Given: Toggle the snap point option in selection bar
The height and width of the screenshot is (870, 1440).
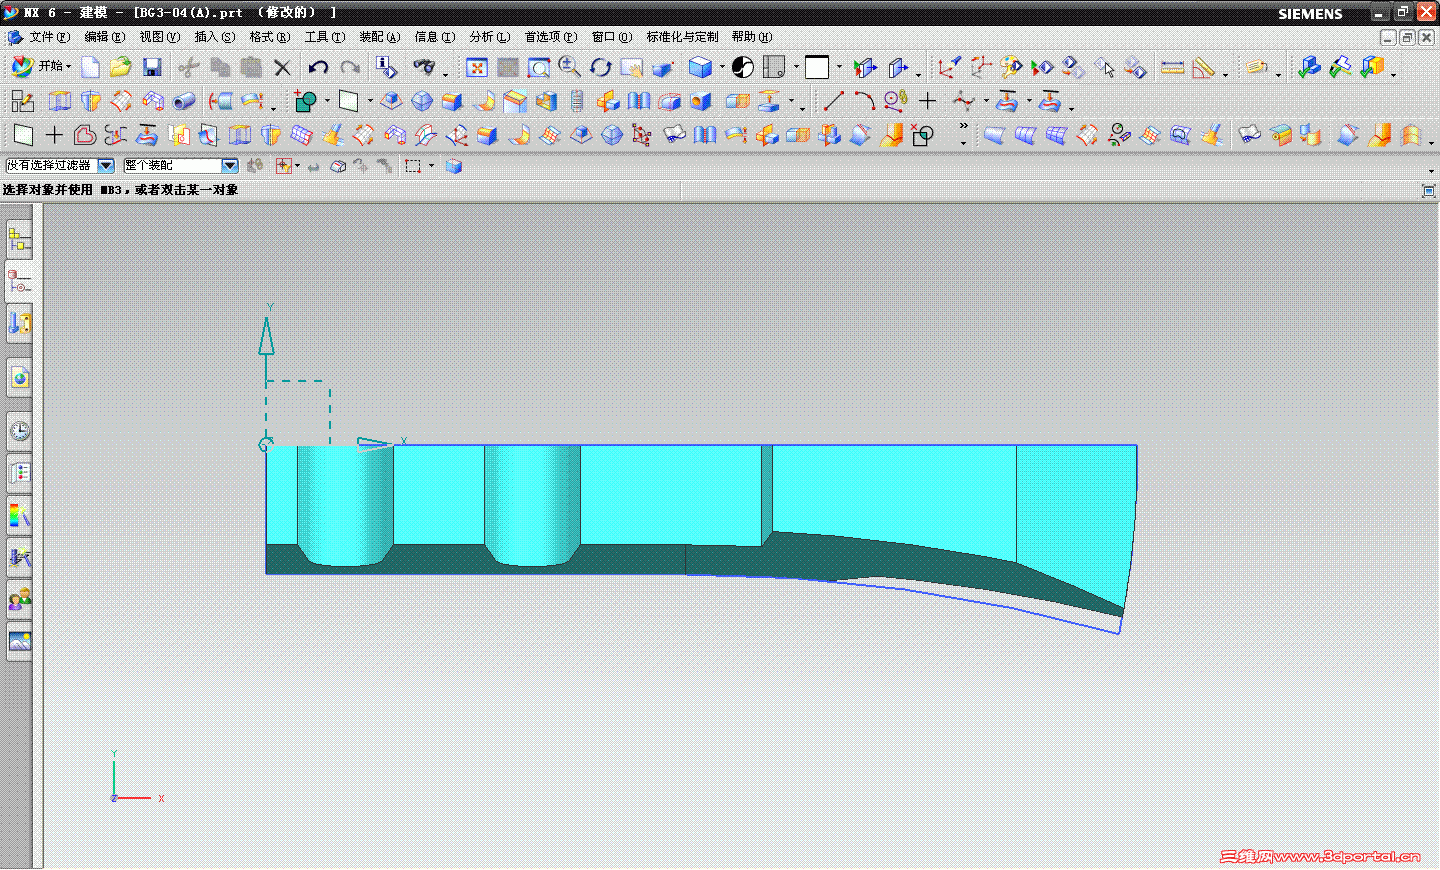Looking at the screenshot, I should point(284,166).
